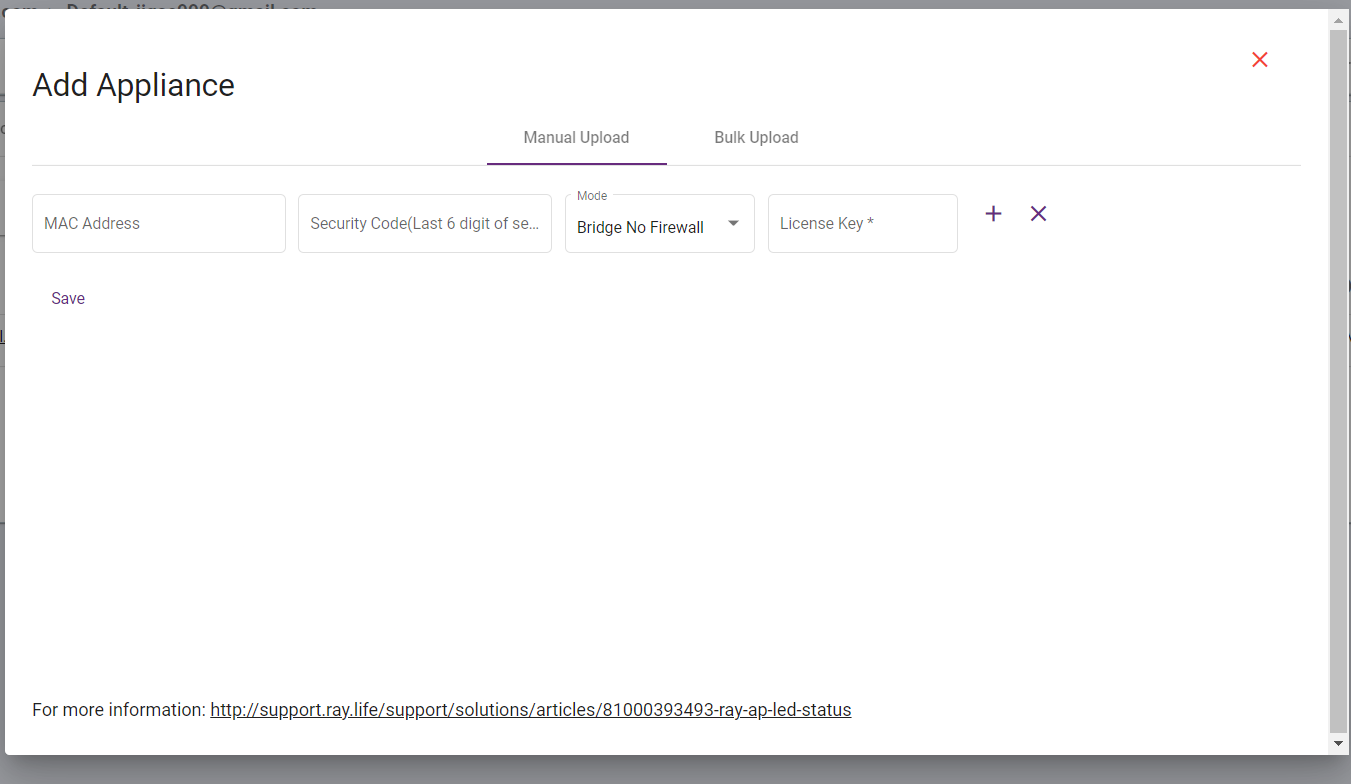This screenshot has height=784, width=1351.
Task: Remove the appliance row with purple X
Action: point(1039,213)
